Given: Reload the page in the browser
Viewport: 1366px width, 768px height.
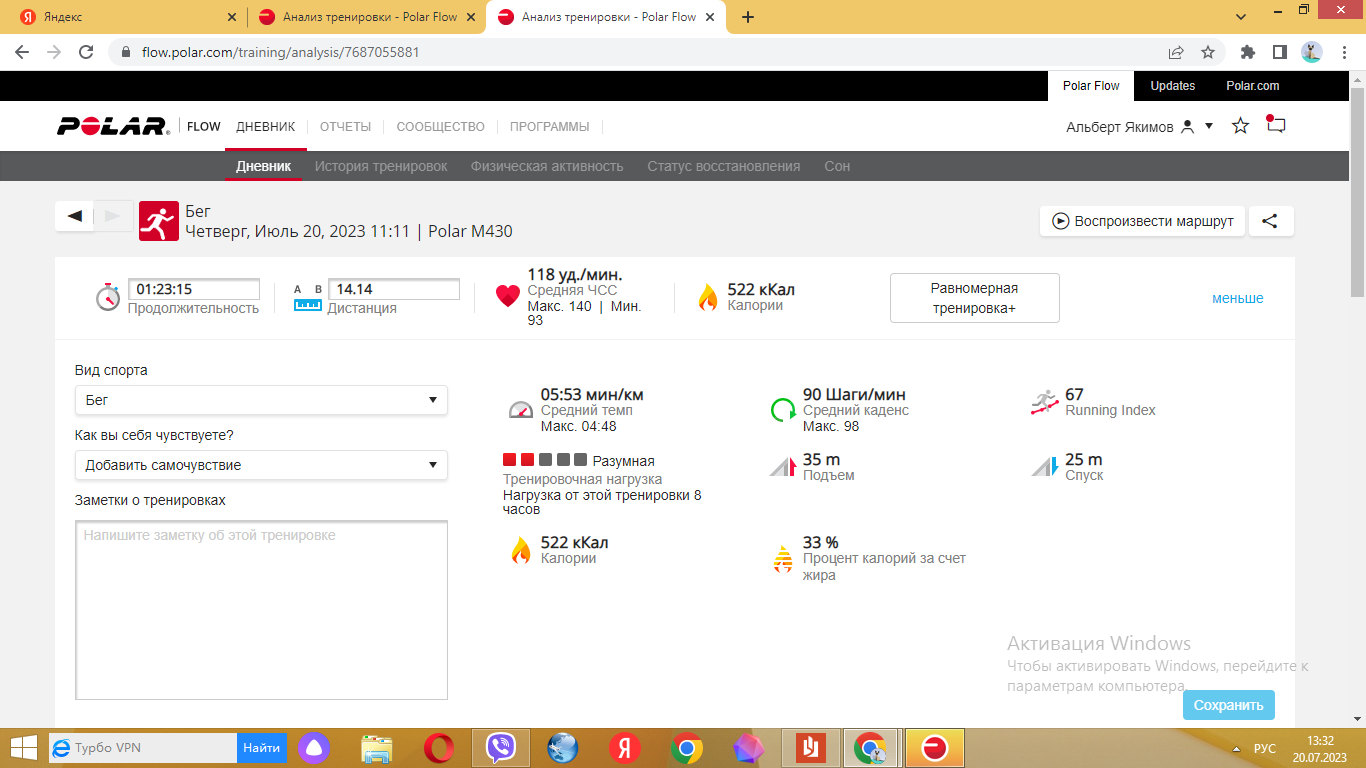Looking at the screenshot, I should click(x=86, y=52).
